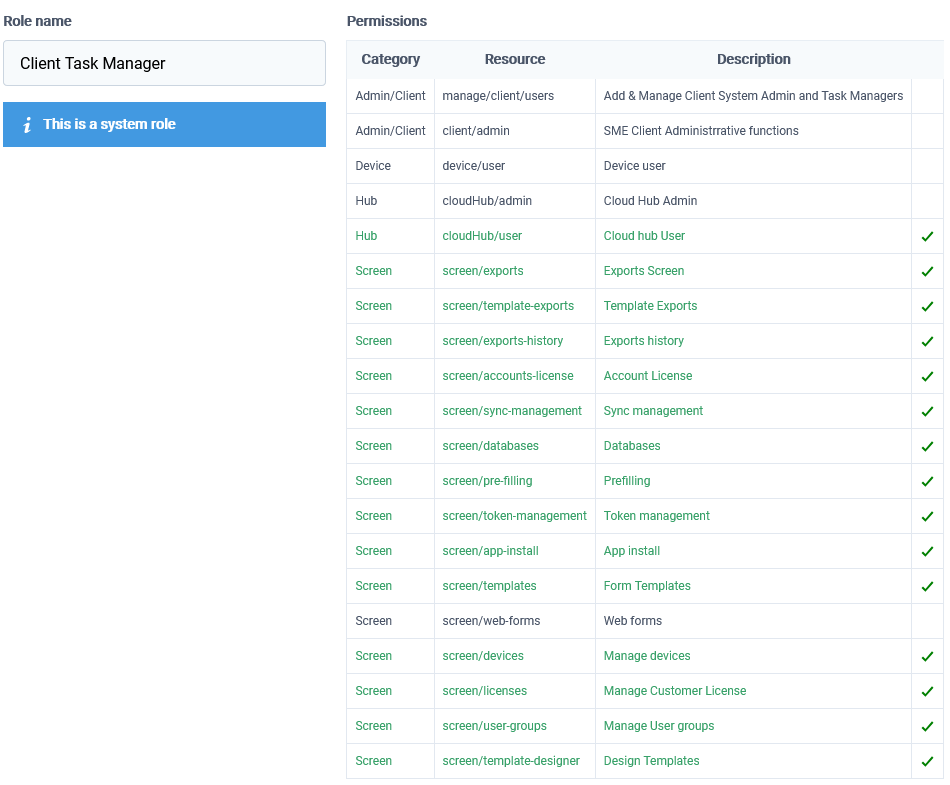Click the checkmark beside Account License
Screen dimensions: 950x785
927,376
